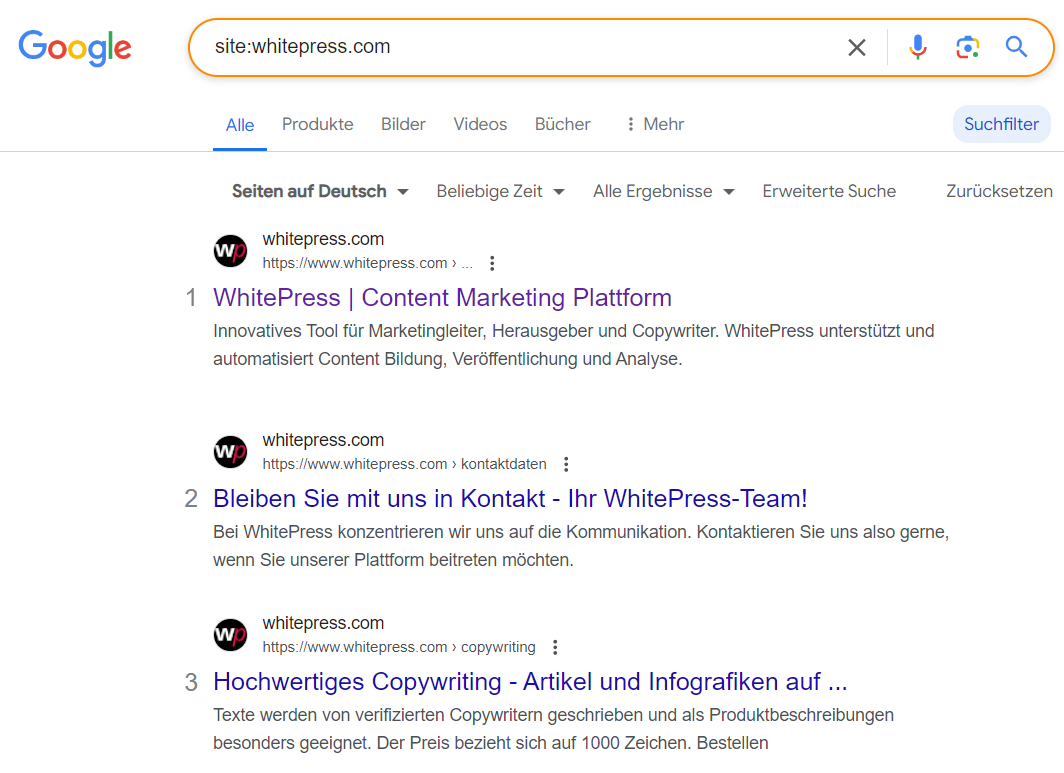The image size is (1064, 773).
Task: Submit search with the magnifier icon
Action: click(x=1016, y=47)
